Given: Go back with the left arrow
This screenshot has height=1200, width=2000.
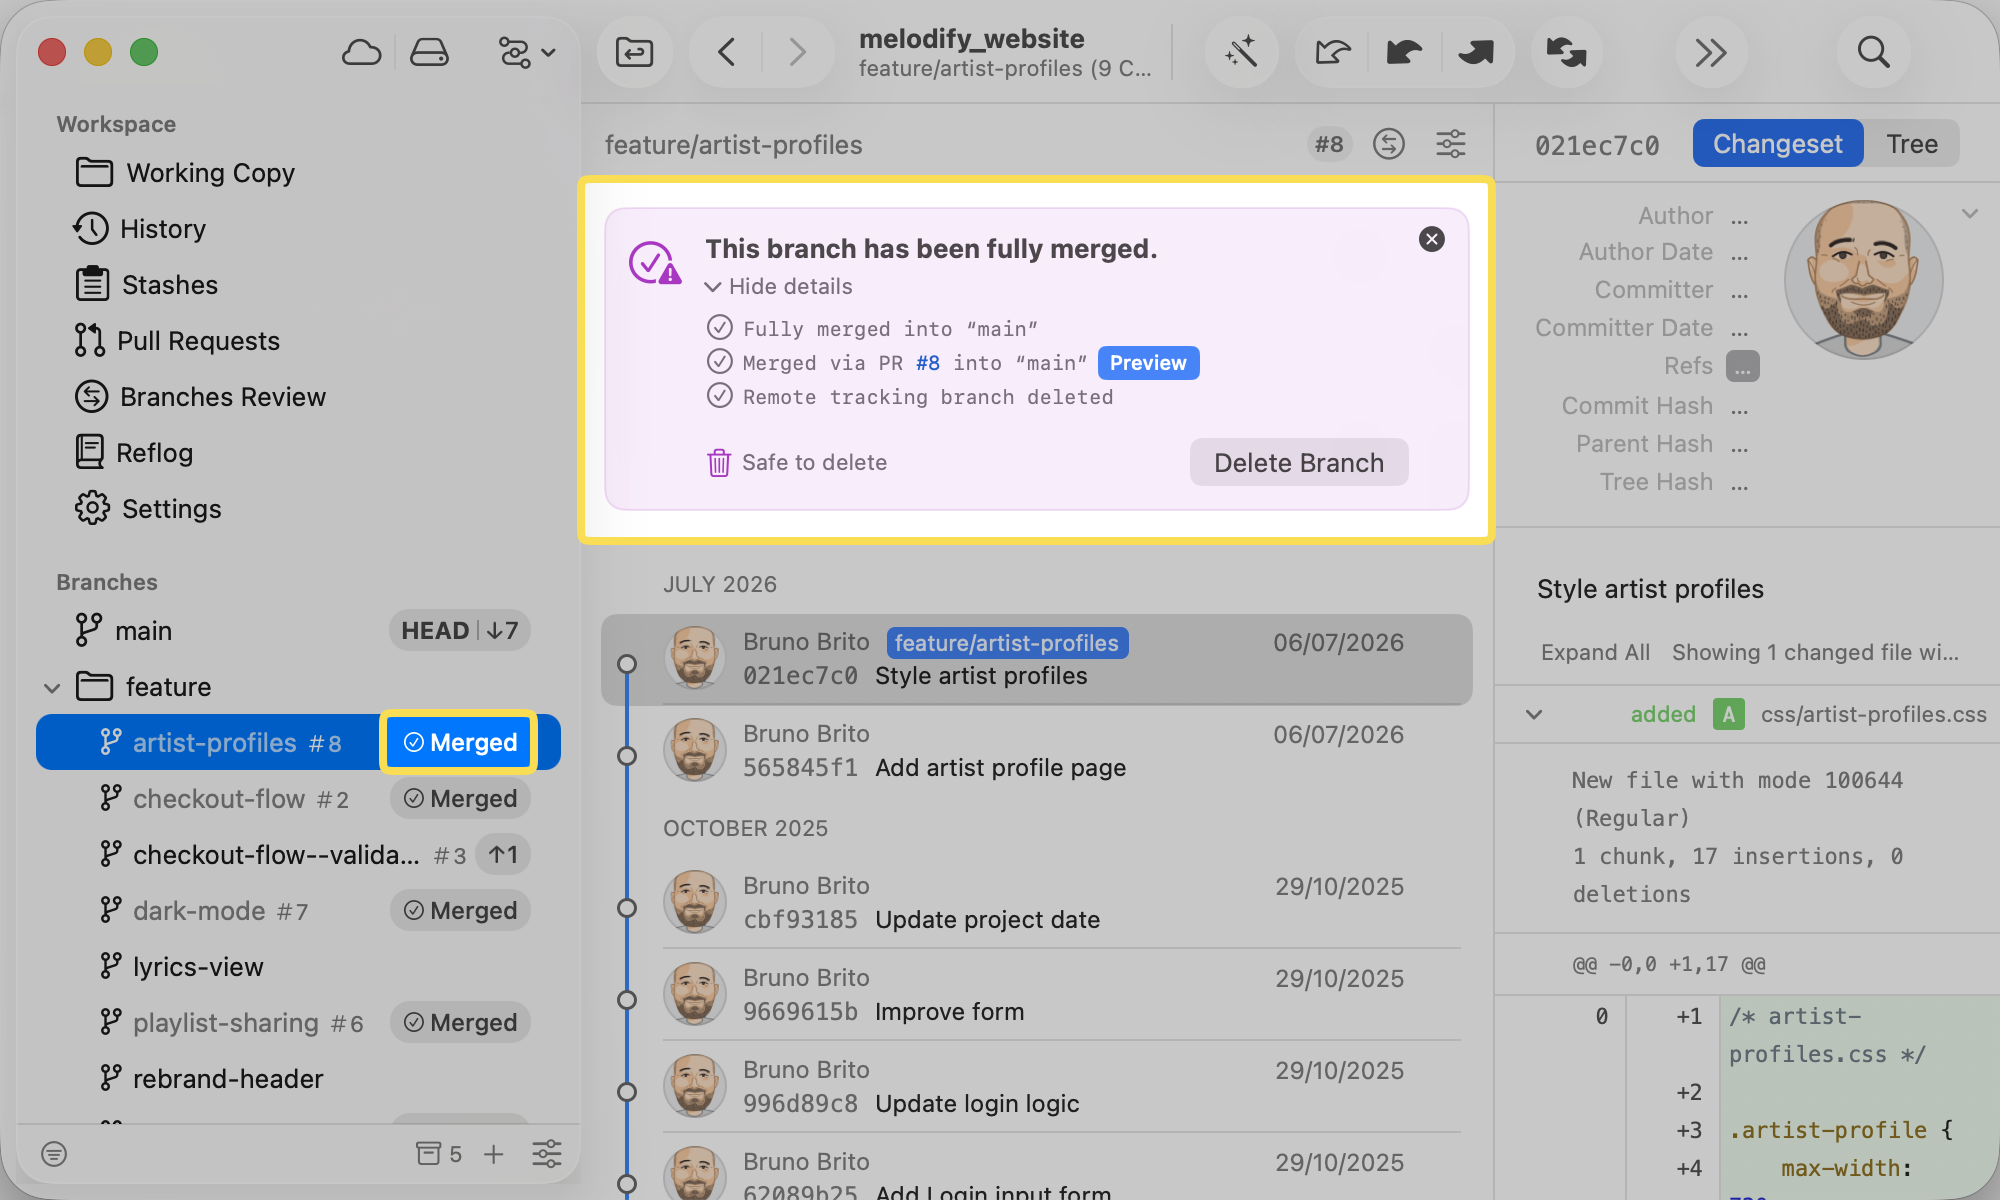Looking at the screenshot, I should point(727,52).
